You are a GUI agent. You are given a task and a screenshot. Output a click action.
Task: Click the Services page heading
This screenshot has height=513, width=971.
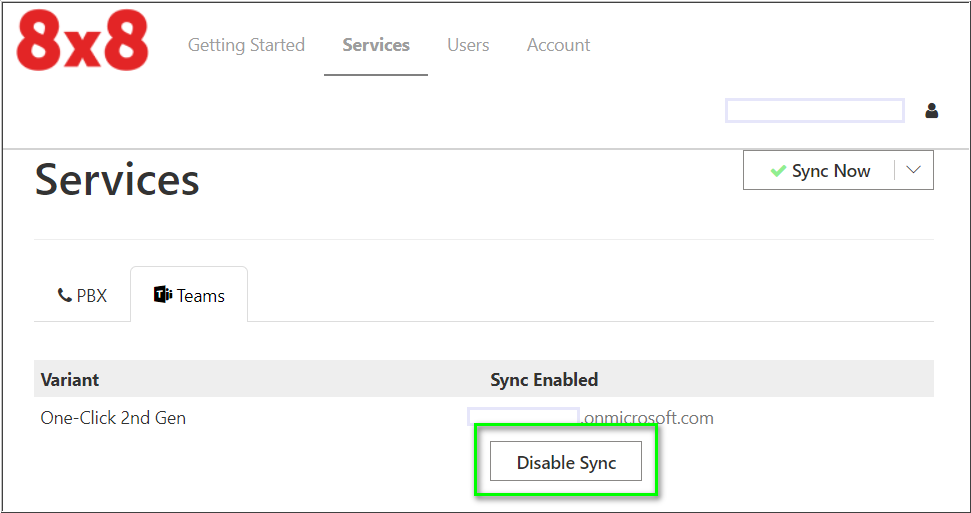click(117, 180)
